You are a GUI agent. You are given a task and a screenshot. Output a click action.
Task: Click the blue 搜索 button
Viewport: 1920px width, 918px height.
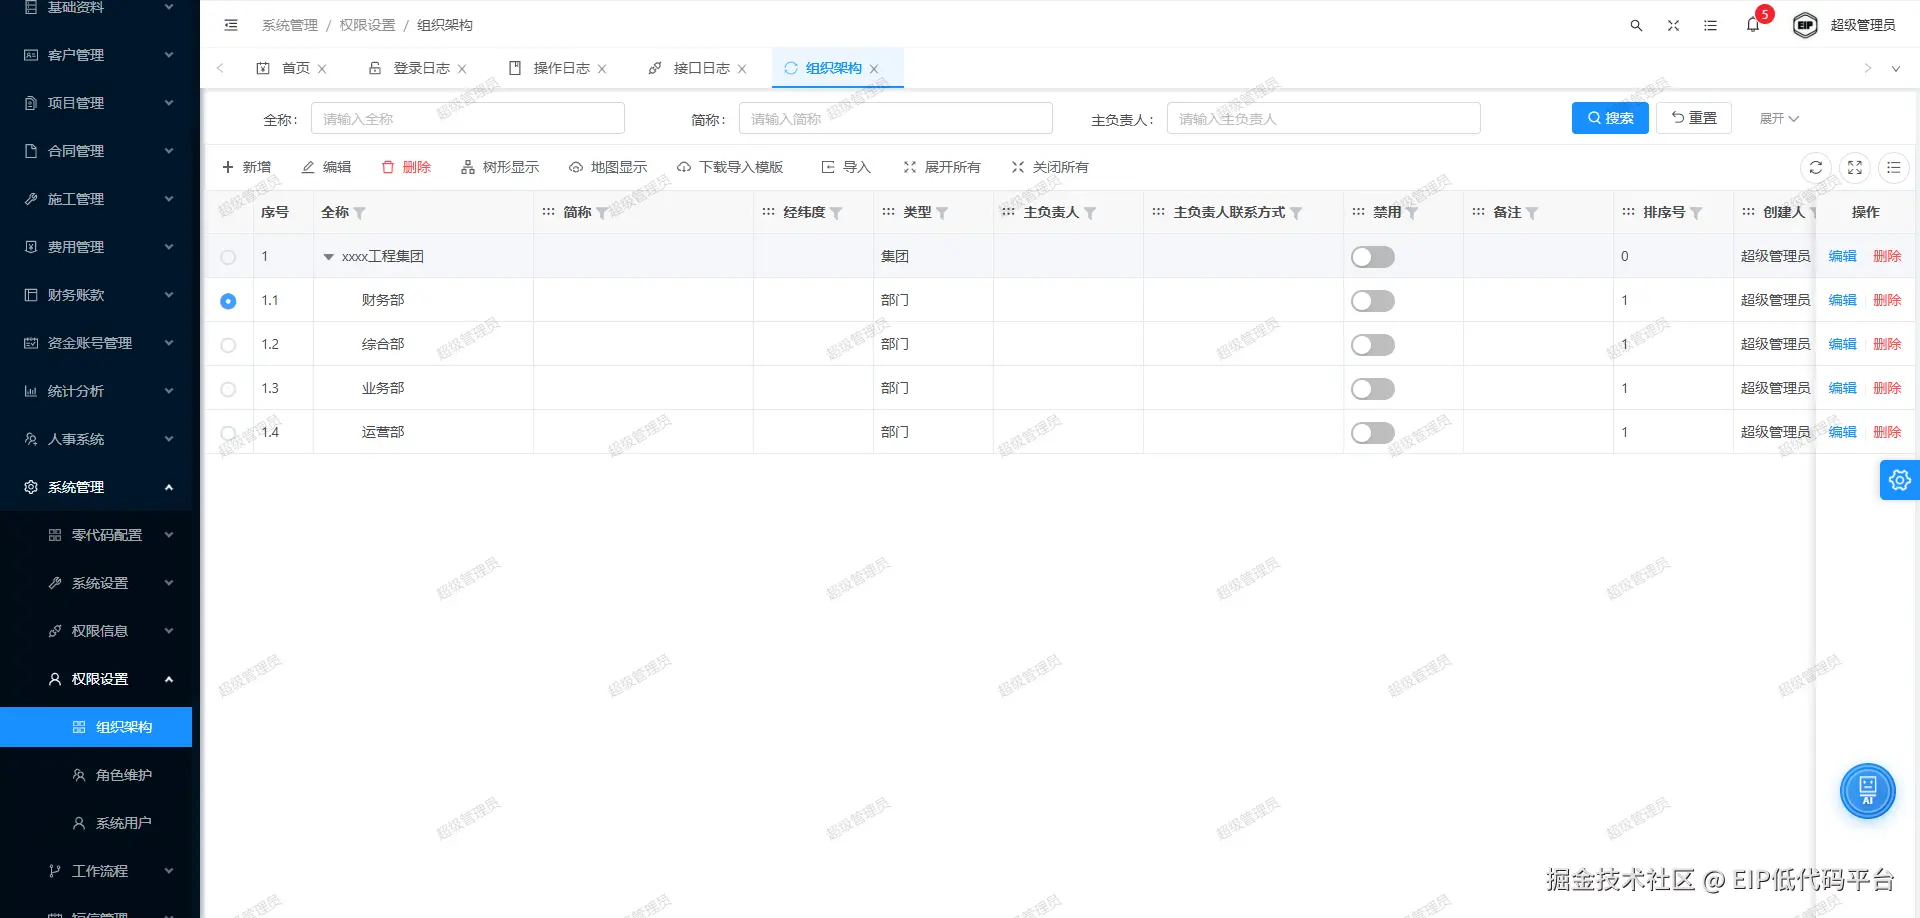pyautogui.click(x=1610, y=118)
